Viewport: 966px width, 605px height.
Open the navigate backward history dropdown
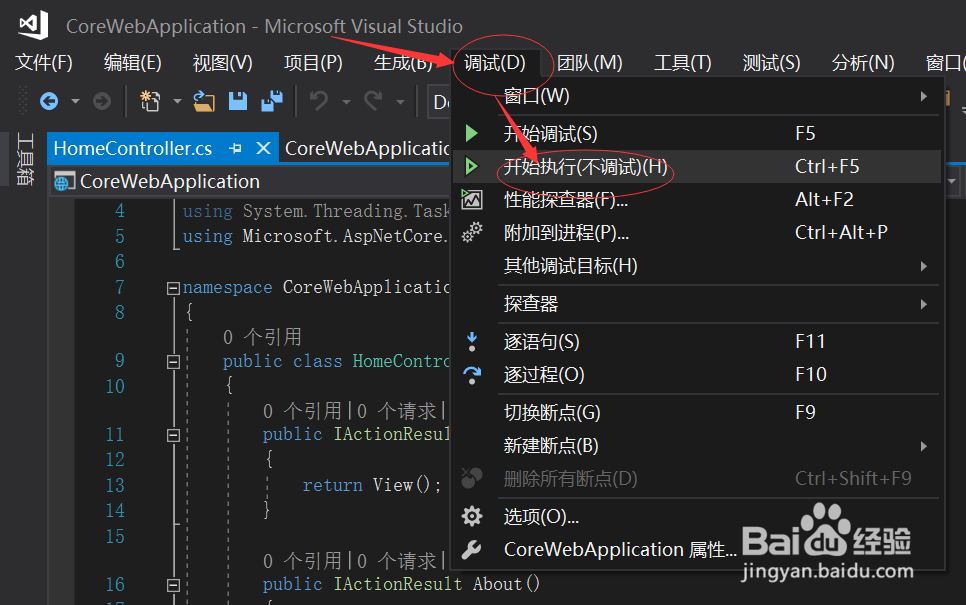(x=75, y=100)
